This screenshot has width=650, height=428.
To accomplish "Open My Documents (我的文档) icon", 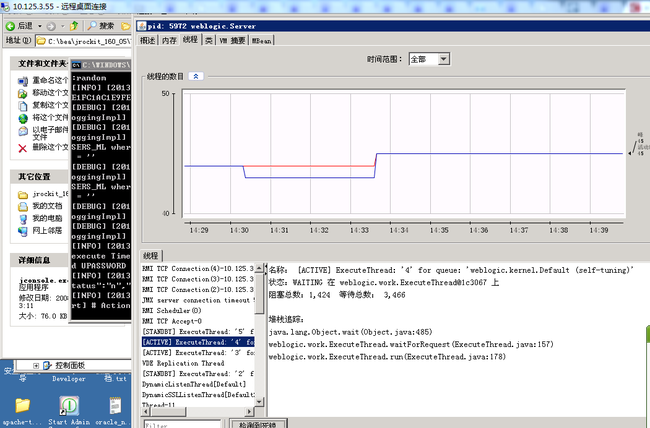I will (x=23, y=207).
